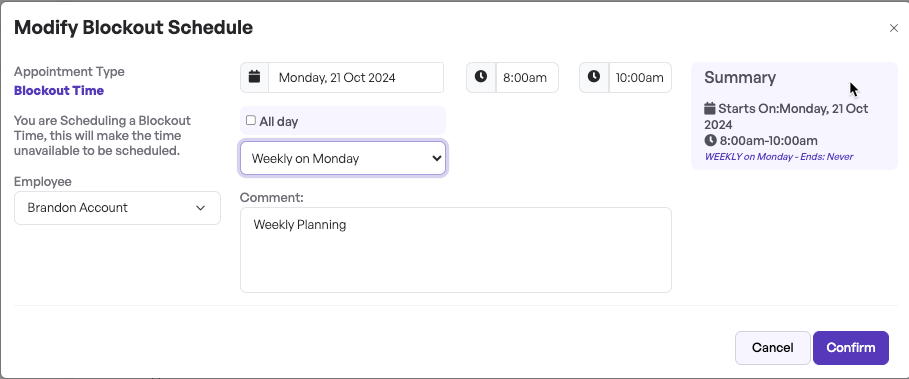Click the All day label text
The width and height of the screenshot is (909, 379).
point(278,122)
